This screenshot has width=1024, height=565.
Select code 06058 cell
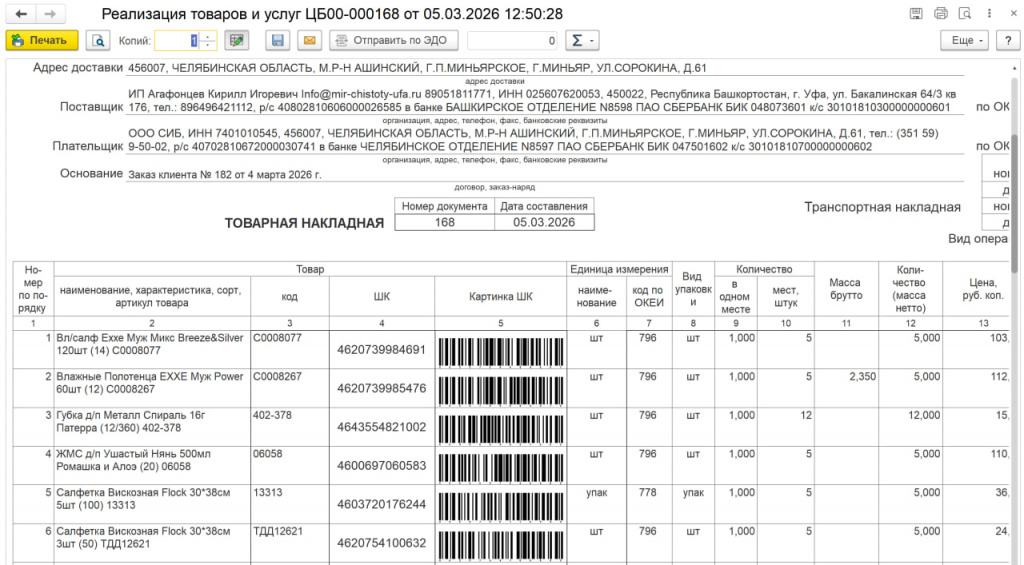click(289, 466)
